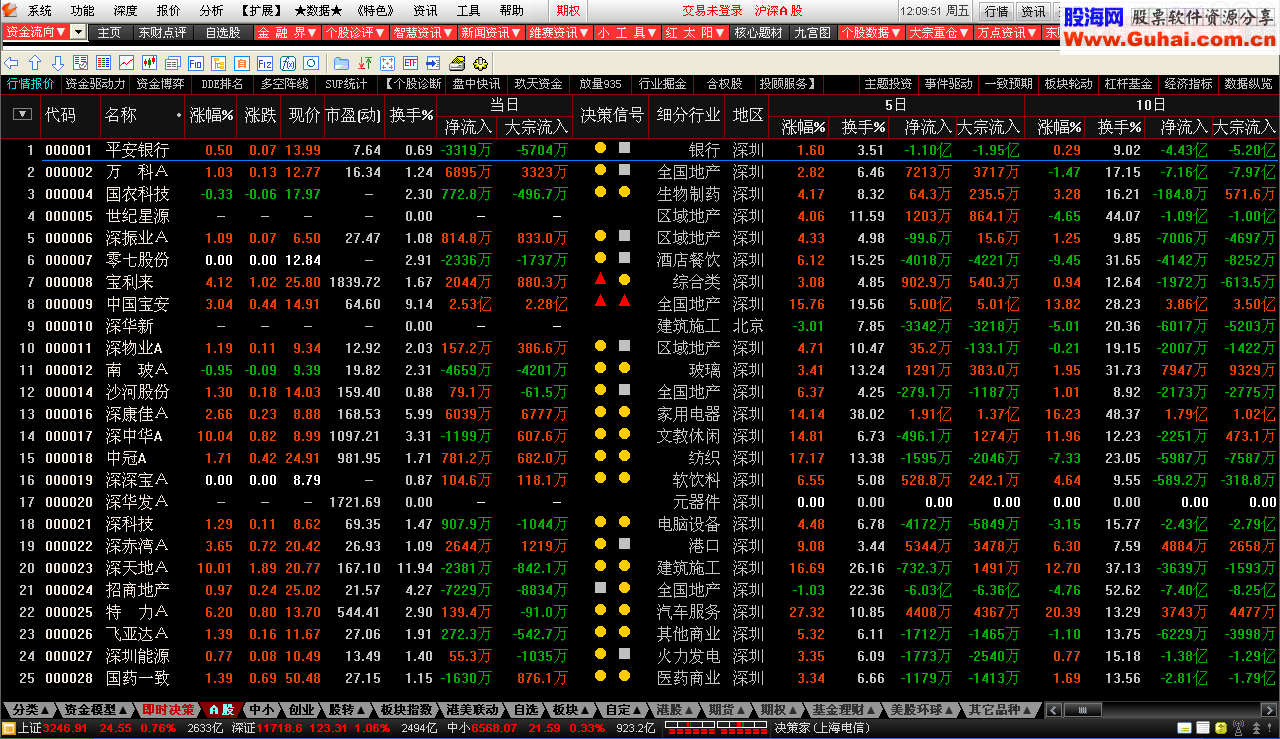Click the blue arrow-to-list icon
The height and width of the screenshot is (739, 1280).
tap(434, 62)
